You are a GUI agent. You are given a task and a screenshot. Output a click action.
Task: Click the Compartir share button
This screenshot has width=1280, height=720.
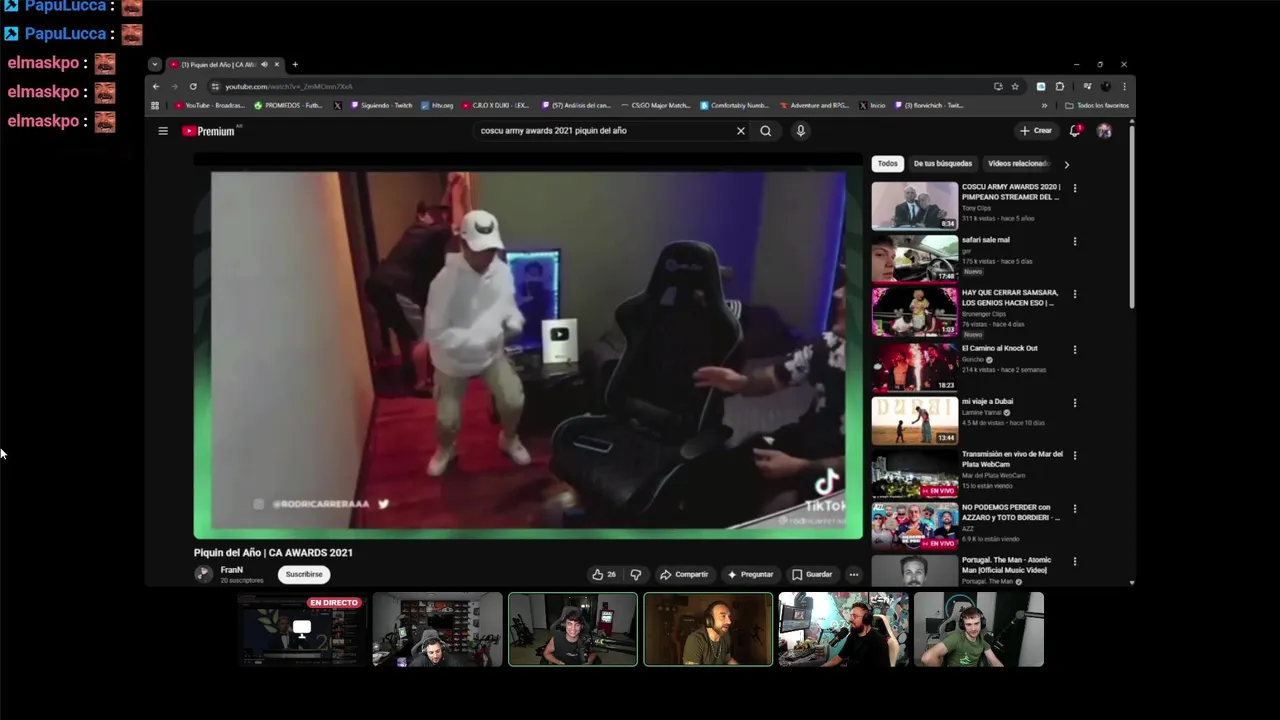click(x=684, y=574)
